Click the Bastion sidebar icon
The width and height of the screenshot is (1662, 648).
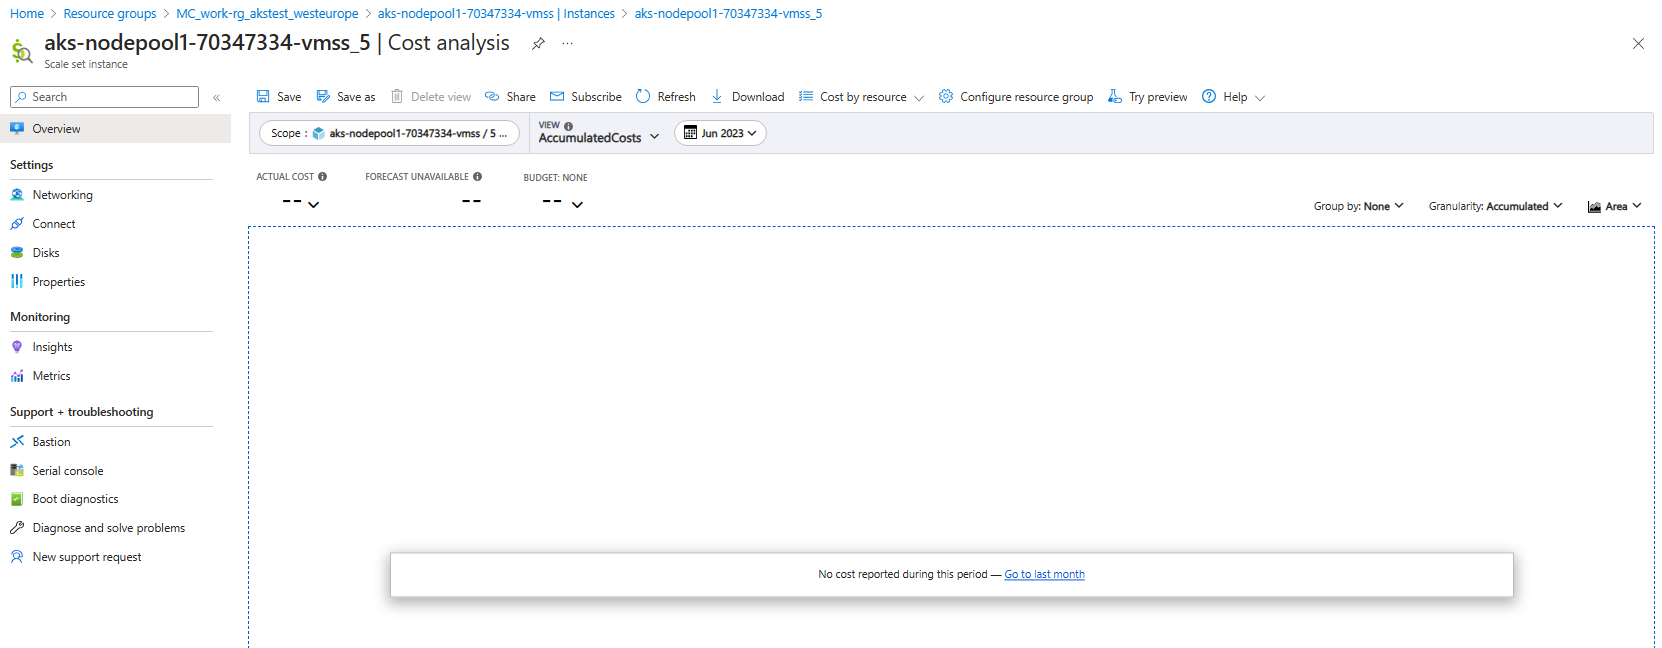17,442
